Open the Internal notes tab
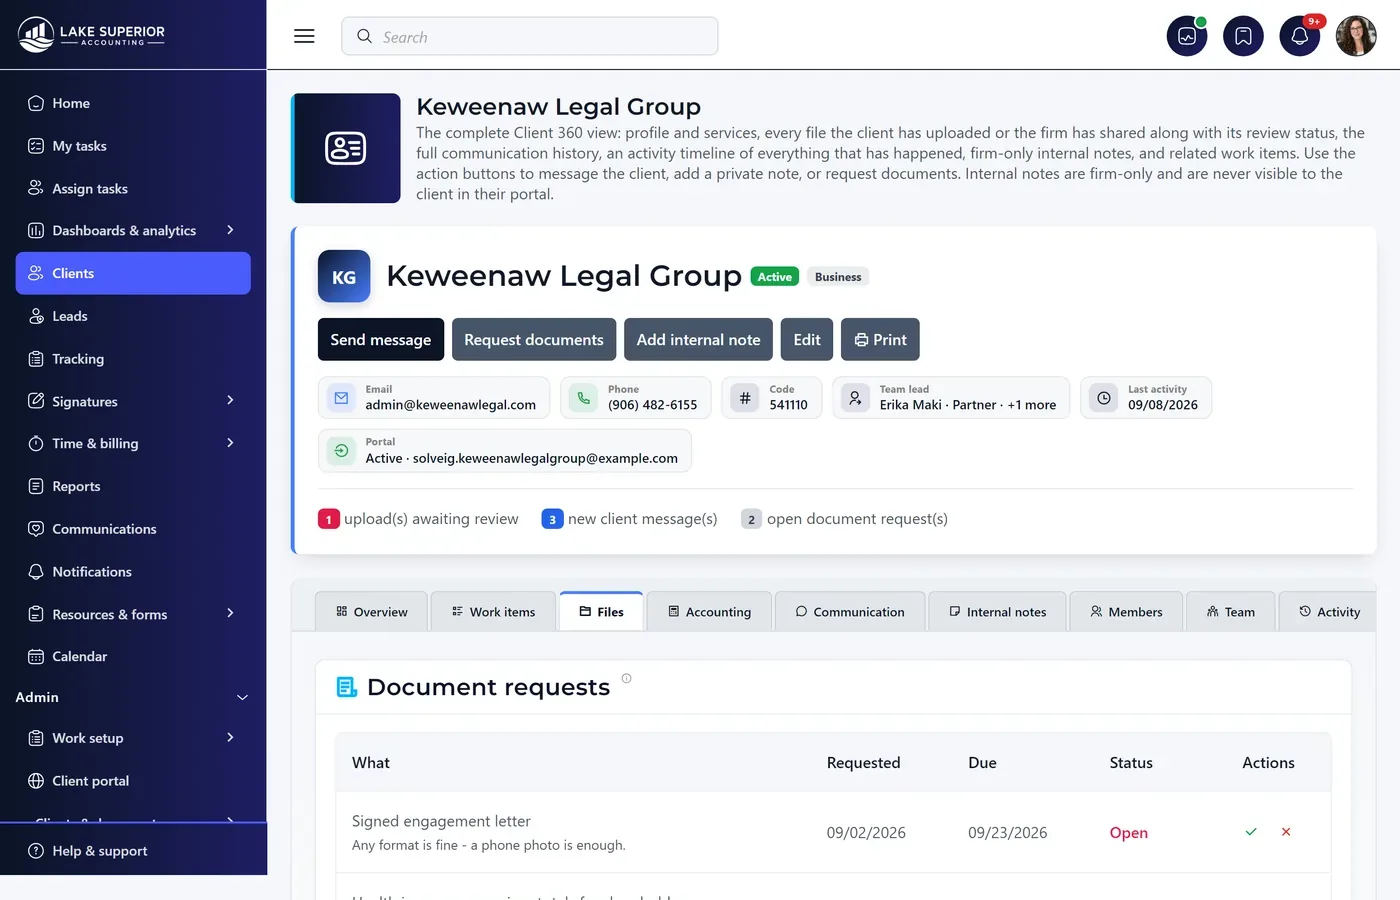The width and height of the screenshot is (1400, 900). [x=998, y=612]
